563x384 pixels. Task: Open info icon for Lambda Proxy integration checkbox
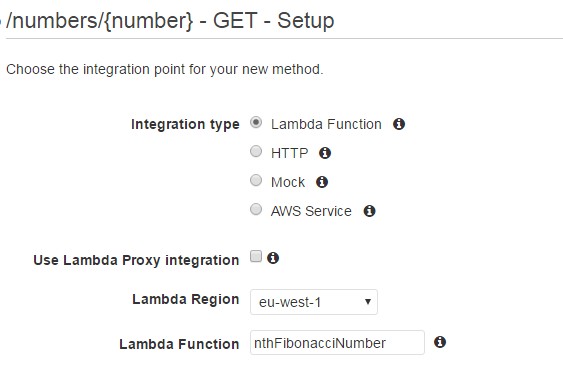273,258
